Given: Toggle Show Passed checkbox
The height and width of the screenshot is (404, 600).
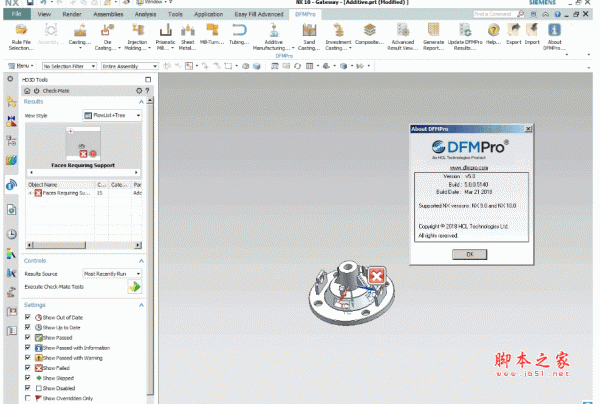Looking at the screenshot, I should (x=28, y=337).
